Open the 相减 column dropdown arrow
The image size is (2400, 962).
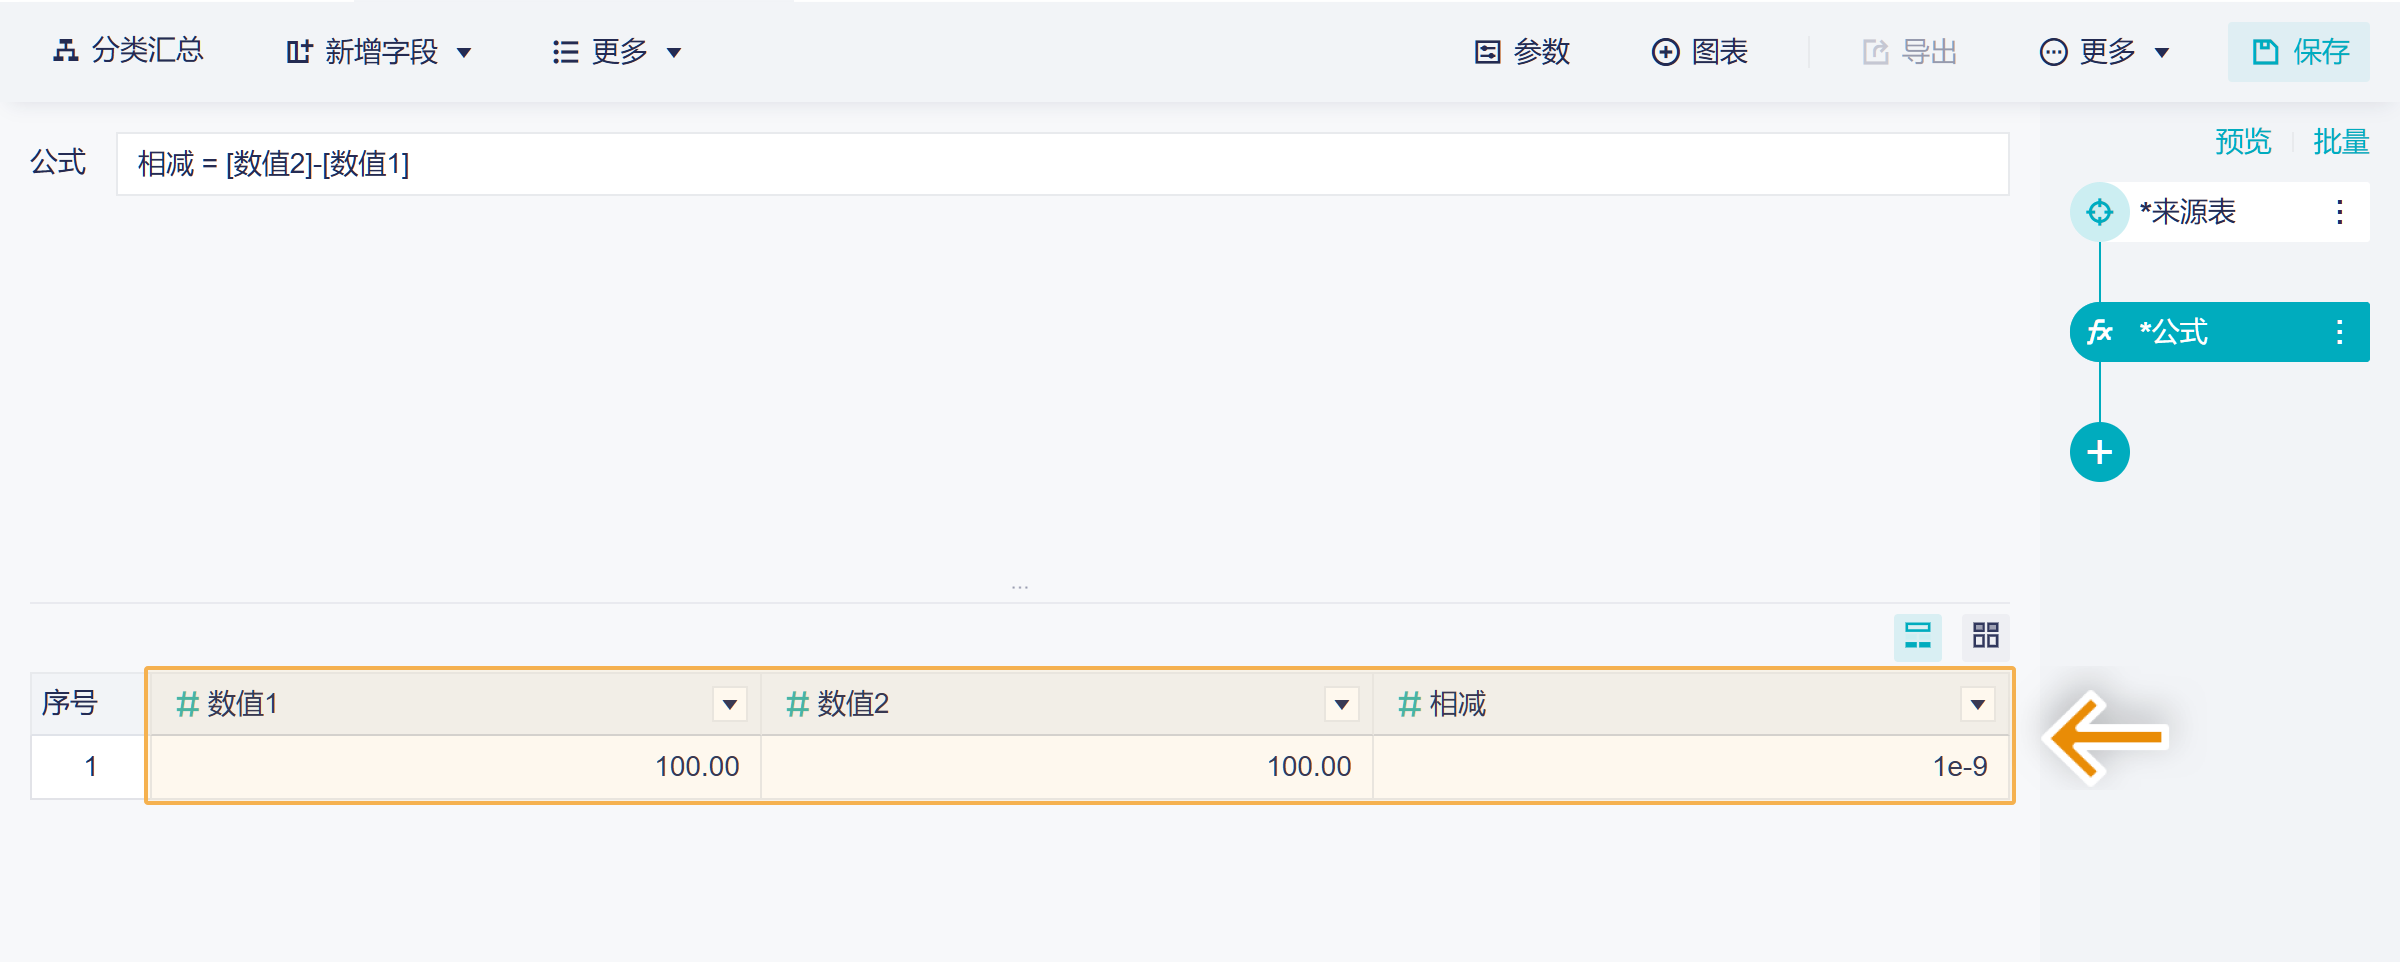1977,704
